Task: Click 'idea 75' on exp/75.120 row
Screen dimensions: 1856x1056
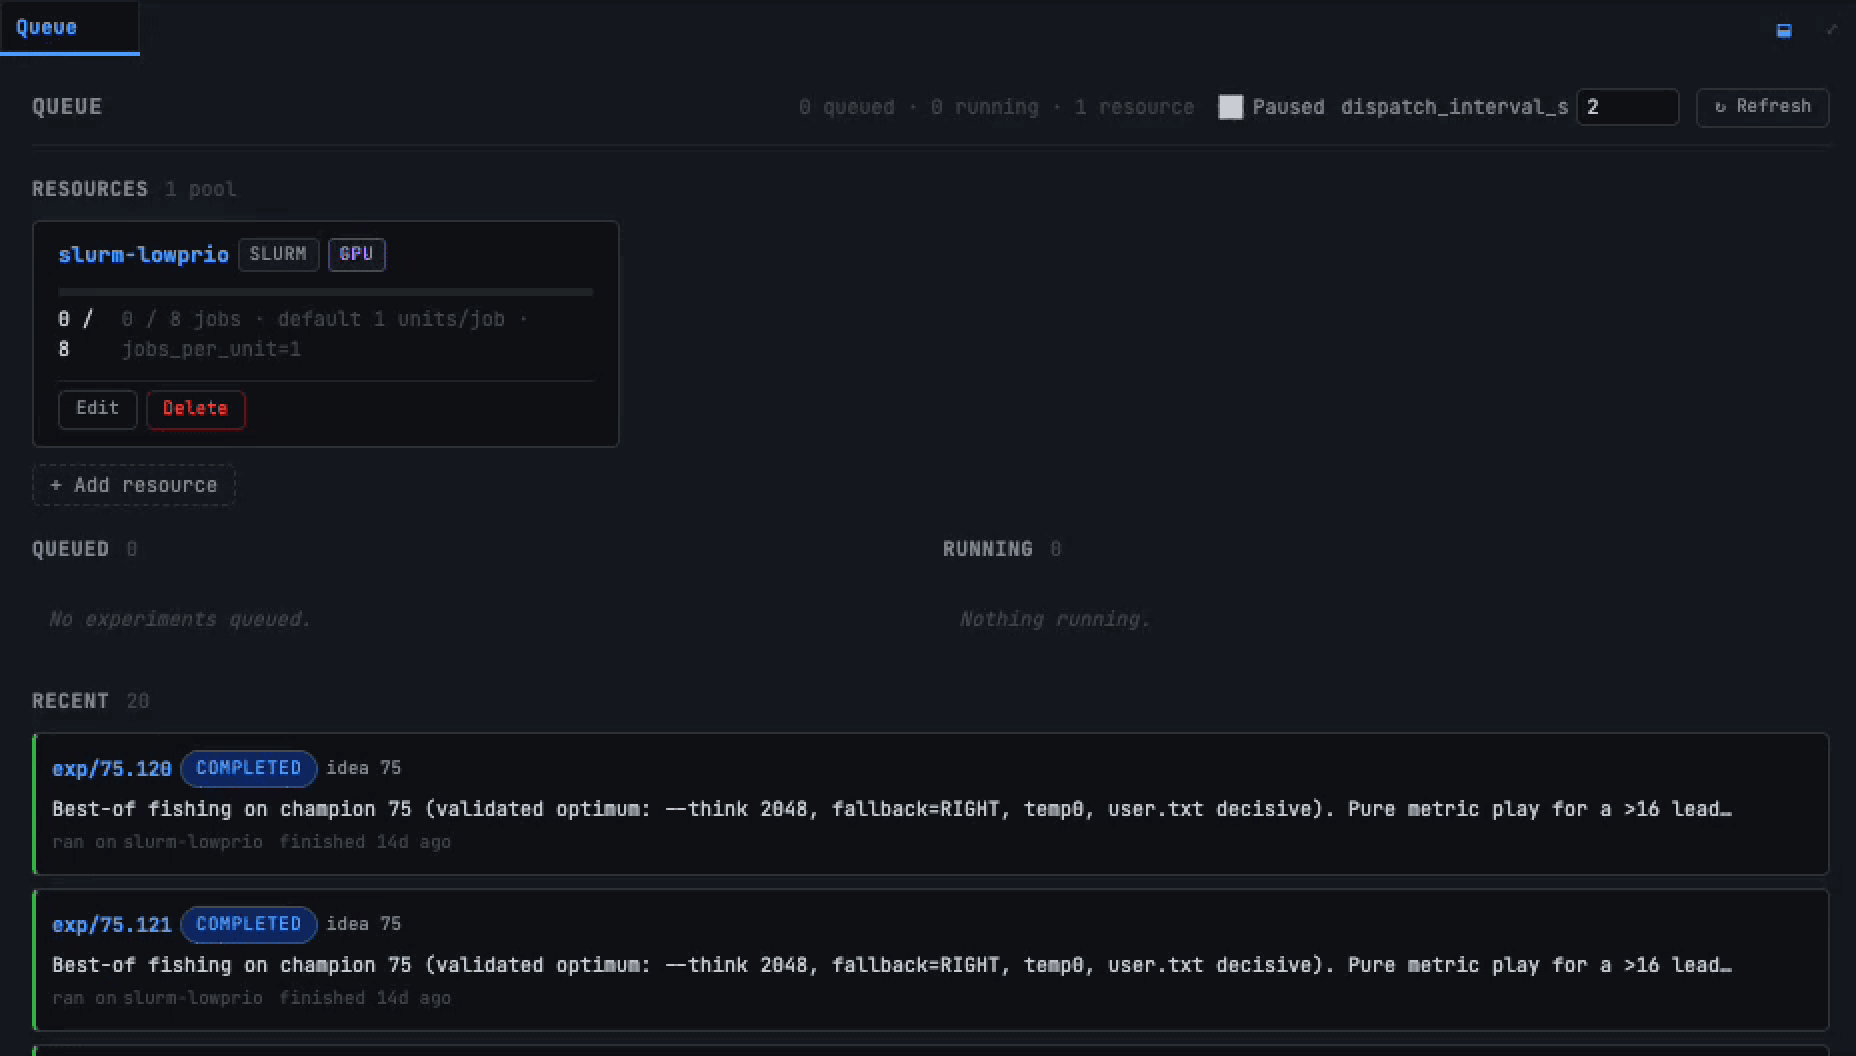Action: (364, 768)
